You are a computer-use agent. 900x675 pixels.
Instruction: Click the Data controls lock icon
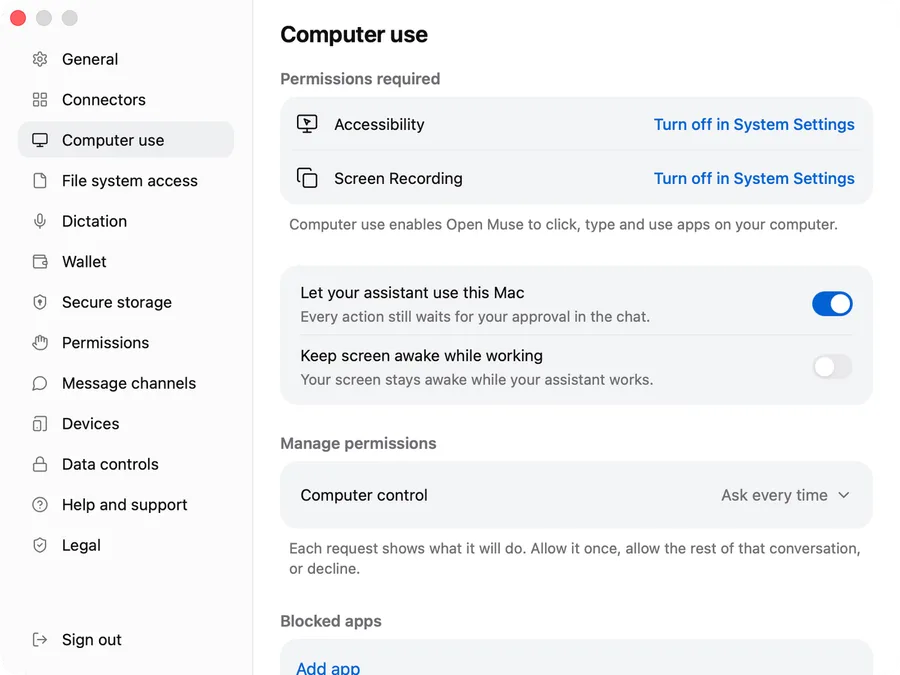point(40,464)
